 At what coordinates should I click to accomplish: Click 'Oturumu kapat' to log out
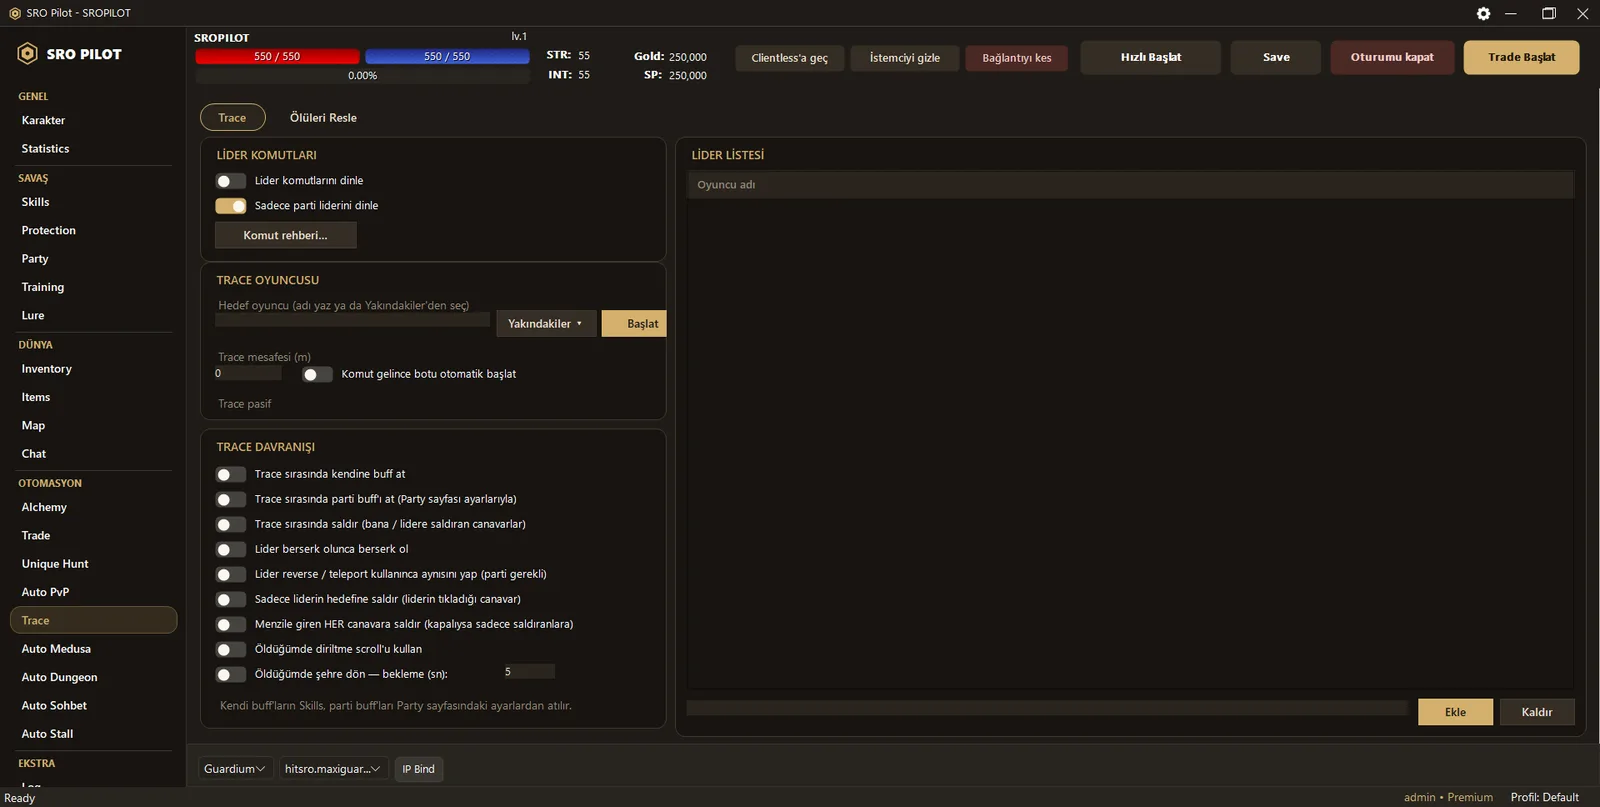[x=1392, y=57]
